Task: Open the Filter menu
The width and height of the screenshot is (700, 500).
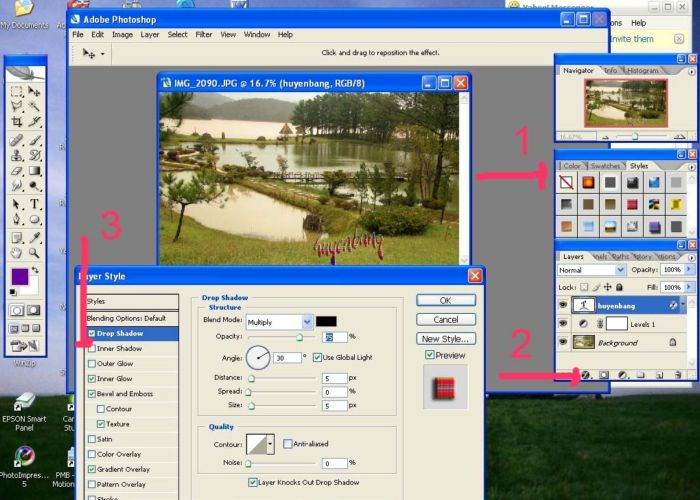Action: click(x=204, y=34)
